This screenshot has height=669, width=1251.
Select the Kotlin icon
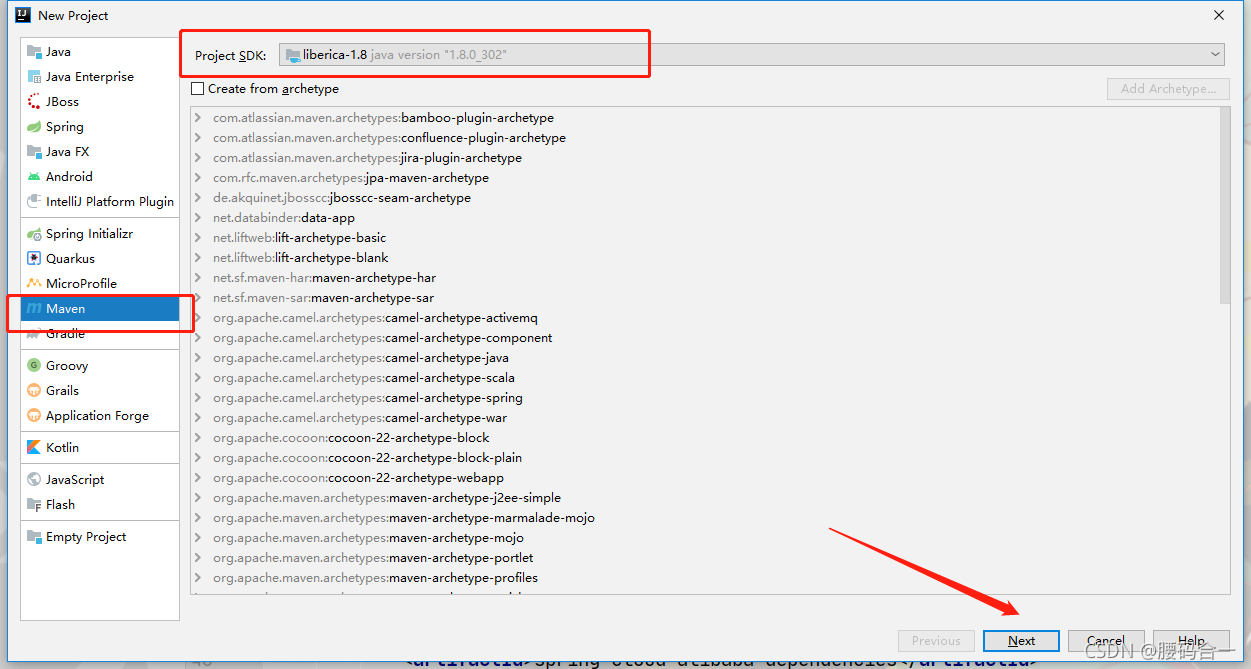click(x=34, y=448)
